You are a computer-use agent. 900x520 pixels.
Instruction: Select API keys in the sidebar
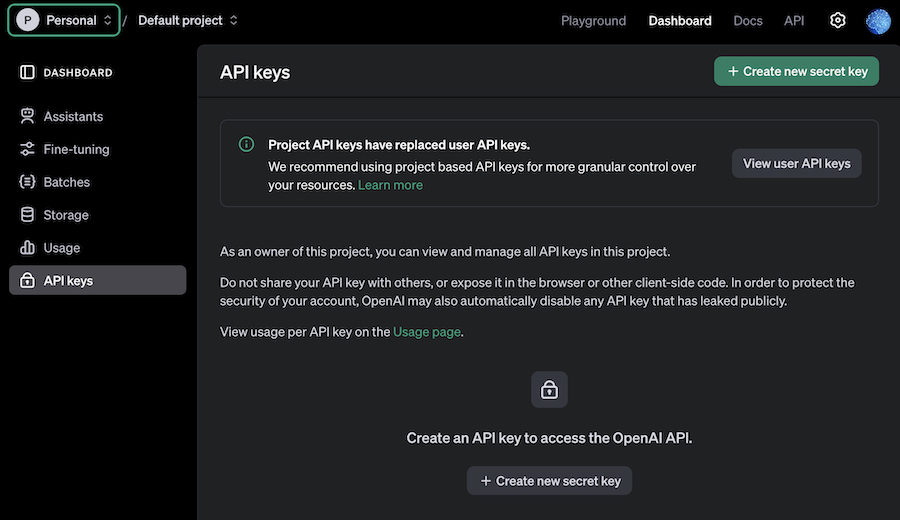pos(98,280)
